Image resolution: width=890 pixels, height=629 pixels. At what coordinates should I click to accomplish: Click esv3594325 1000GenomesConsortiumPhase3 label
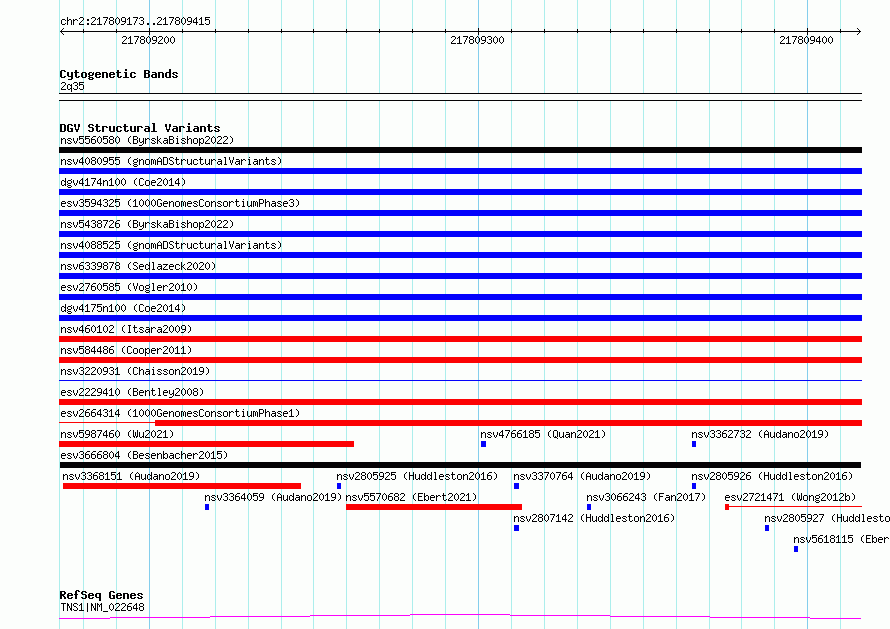tap(180, 203)
